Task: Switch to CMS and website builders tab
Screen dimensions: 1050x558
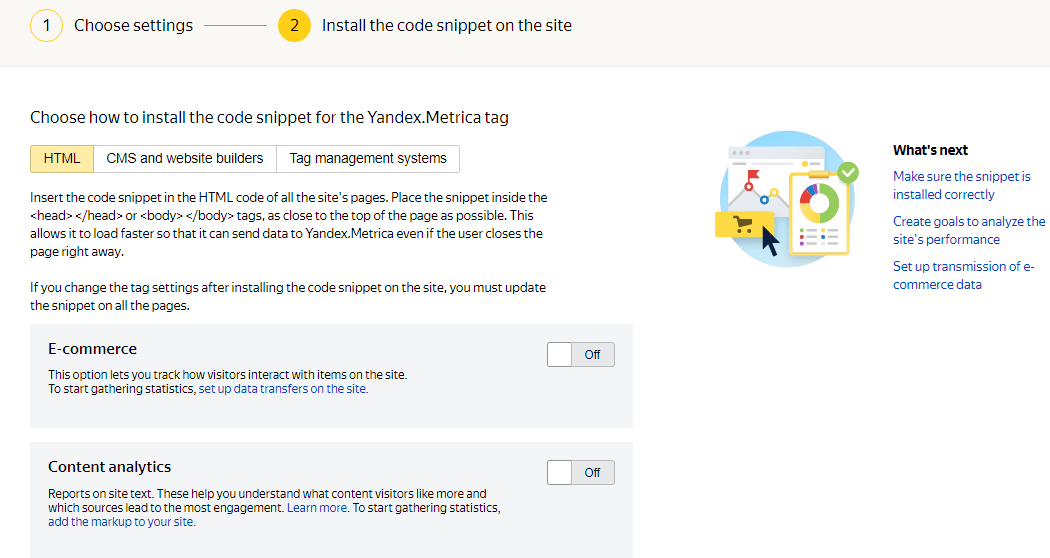Action: [x=185, y=159]
